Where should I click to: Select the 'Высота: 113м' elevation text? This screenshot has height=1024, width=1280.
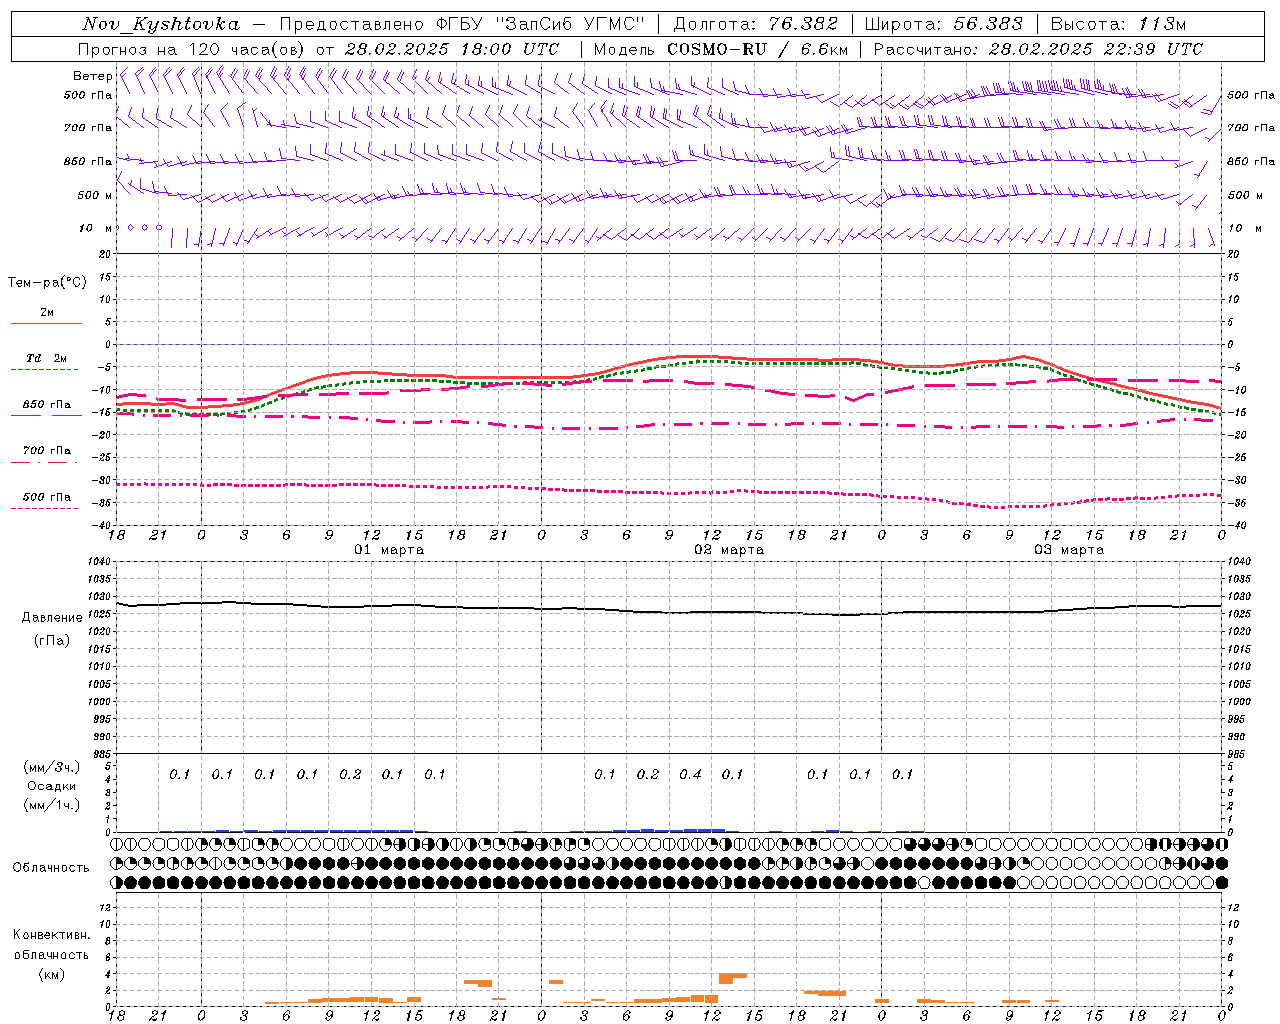point(1117,24)
